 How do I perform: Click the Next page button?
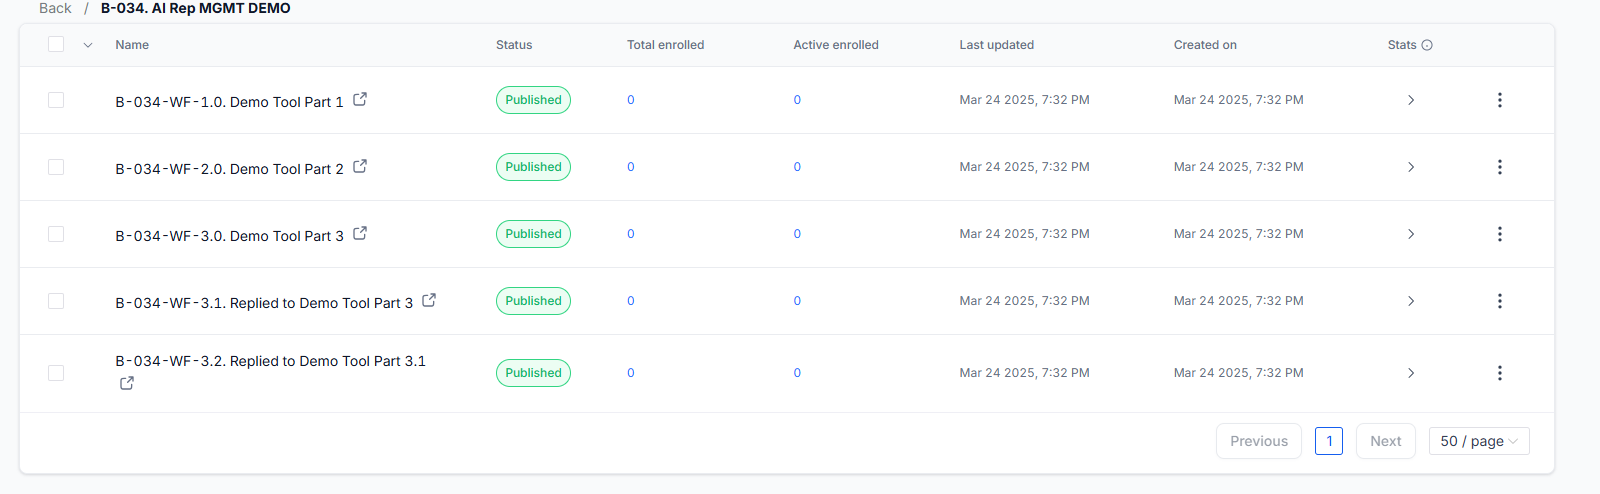pyautogui.click(x=1386, y=441)
